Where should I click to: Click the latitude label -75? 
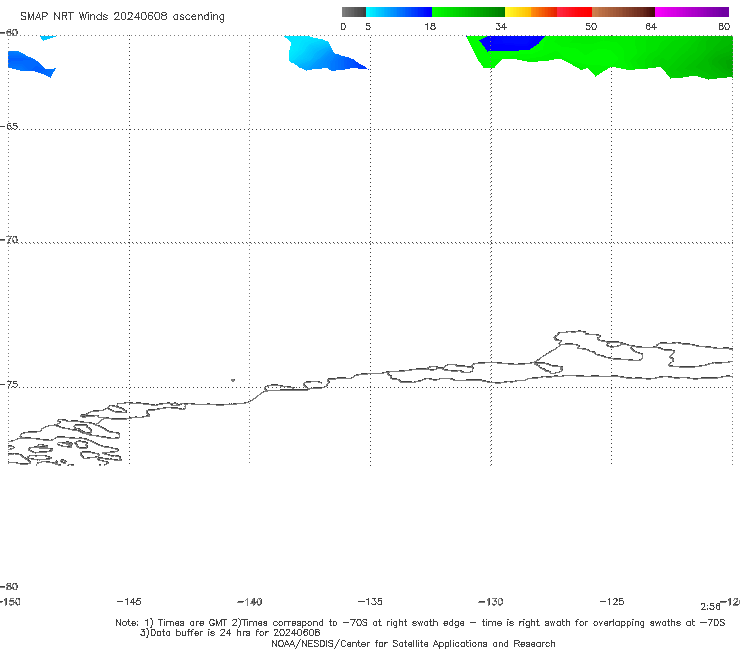9,385
